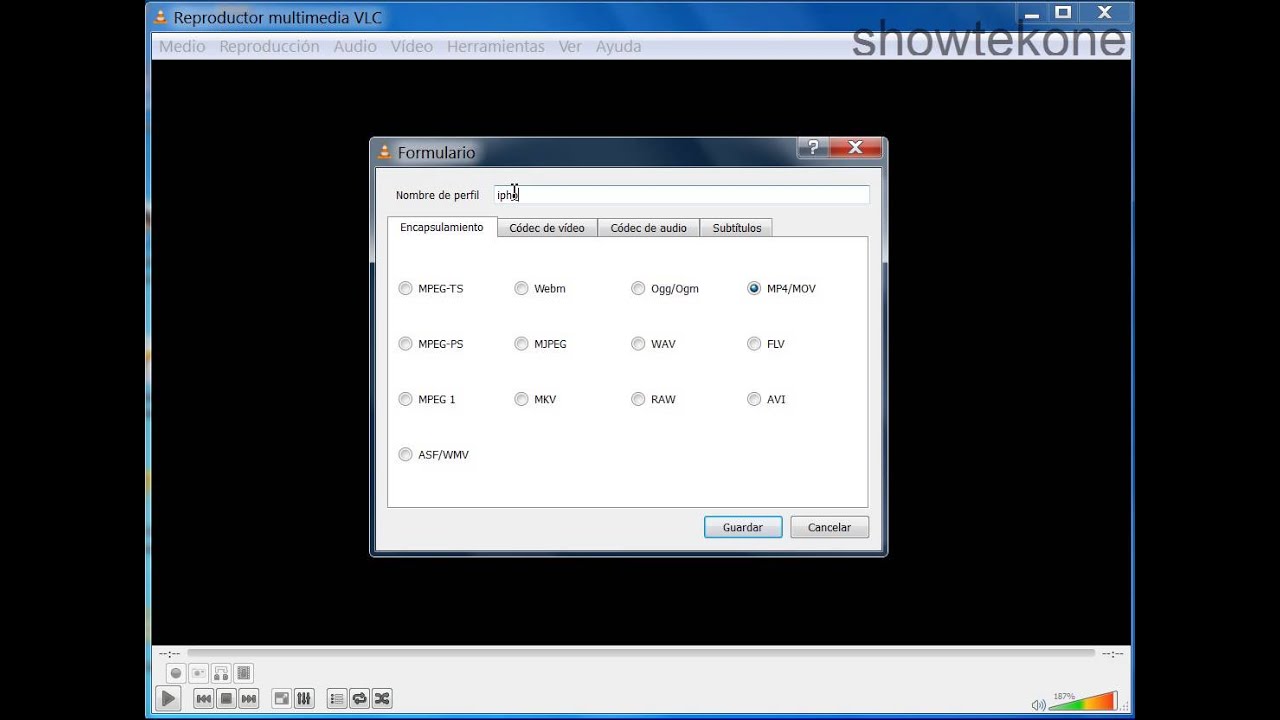Image resolution: width=1280 pixels, height=720 pixels.
Task: Click the A-B loop icon
Action: coord(221,673)
